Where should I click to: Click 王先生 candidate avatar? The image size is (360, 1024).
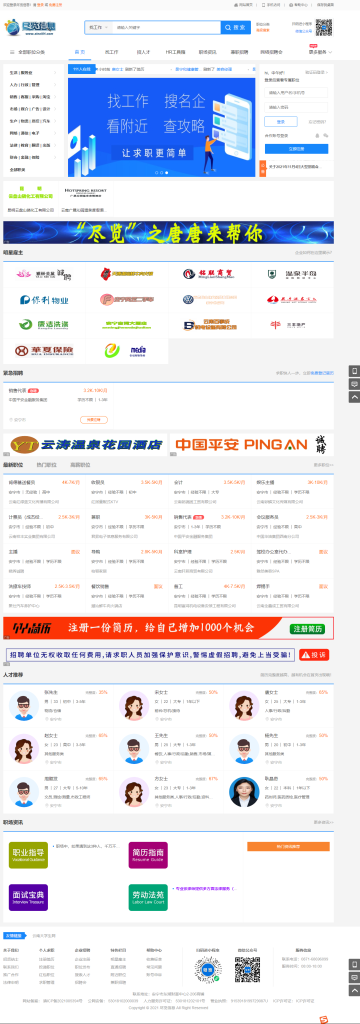coord(133,748)
